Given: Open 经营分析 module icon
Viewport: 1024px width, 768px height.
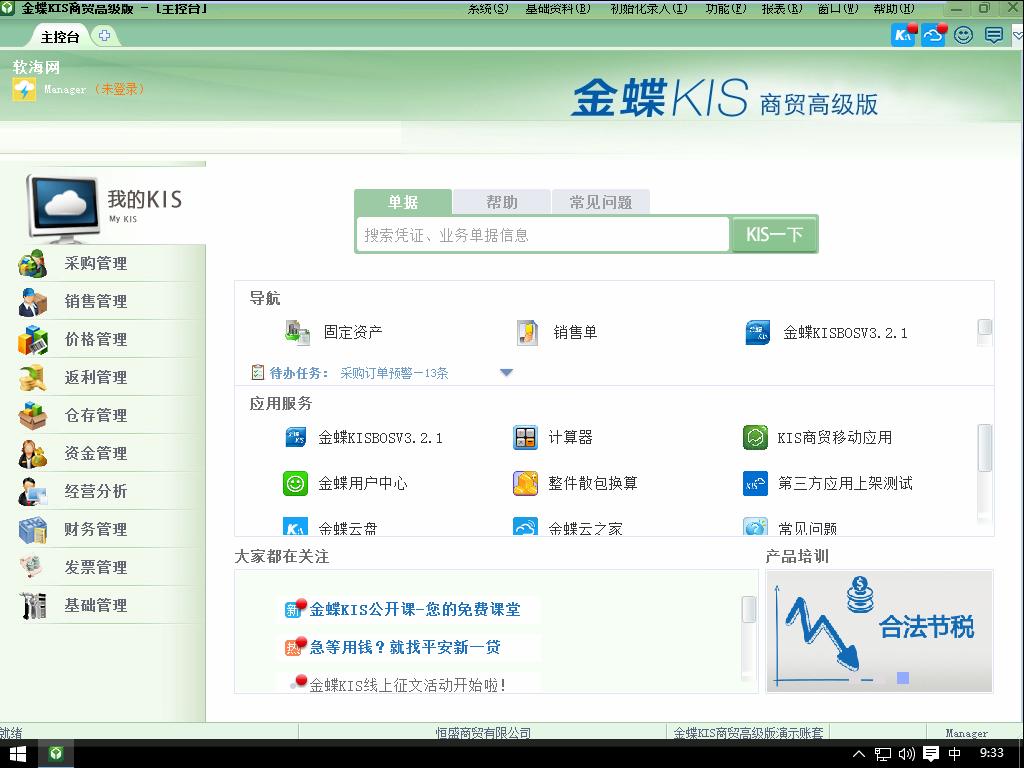Looking at the screenshot, I should tap(33, 491).
